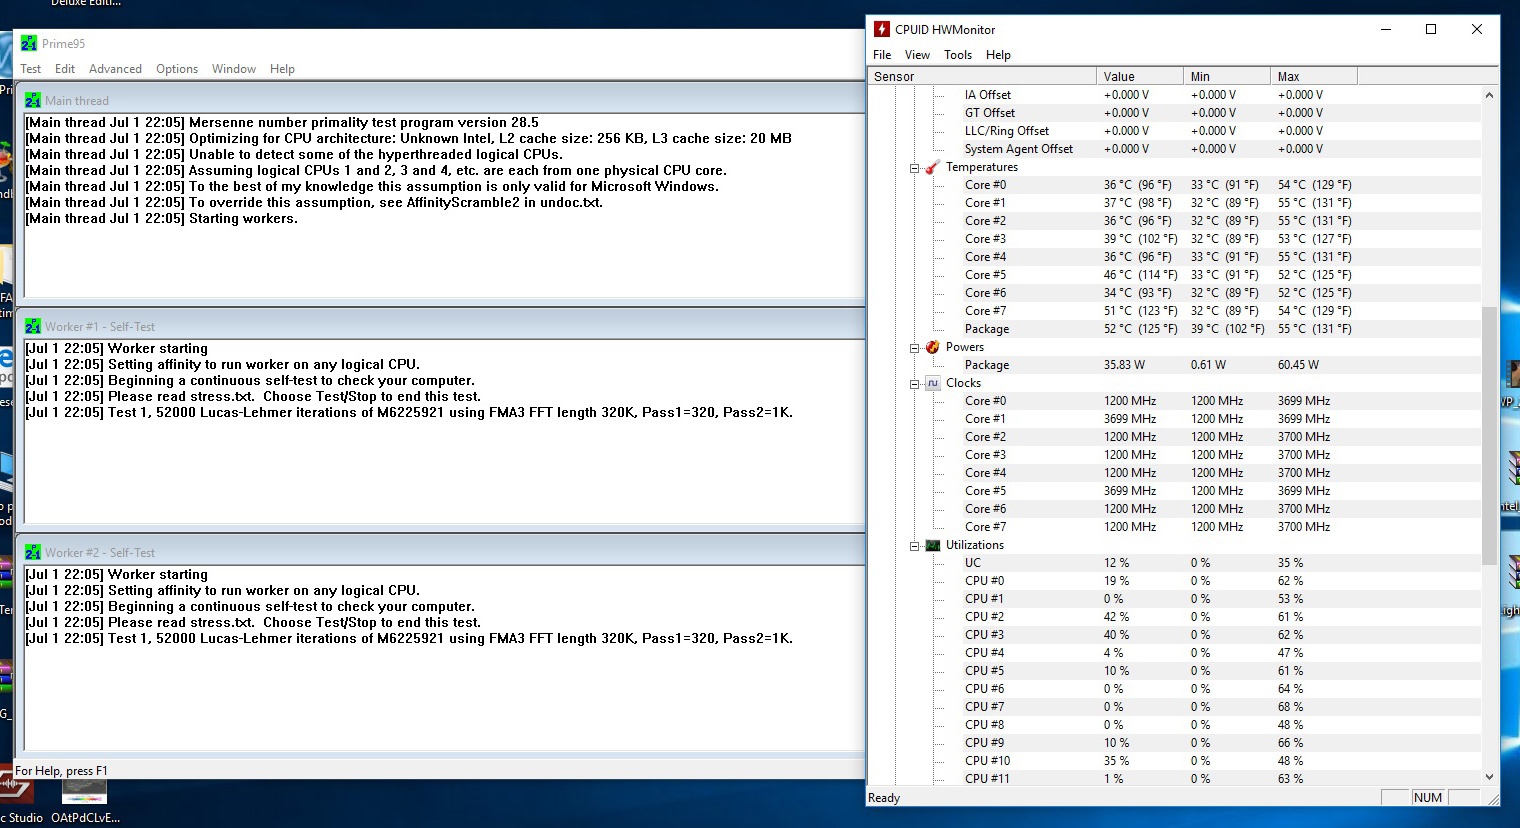Collapse the Powers tree node

click(x=914, y=348)
